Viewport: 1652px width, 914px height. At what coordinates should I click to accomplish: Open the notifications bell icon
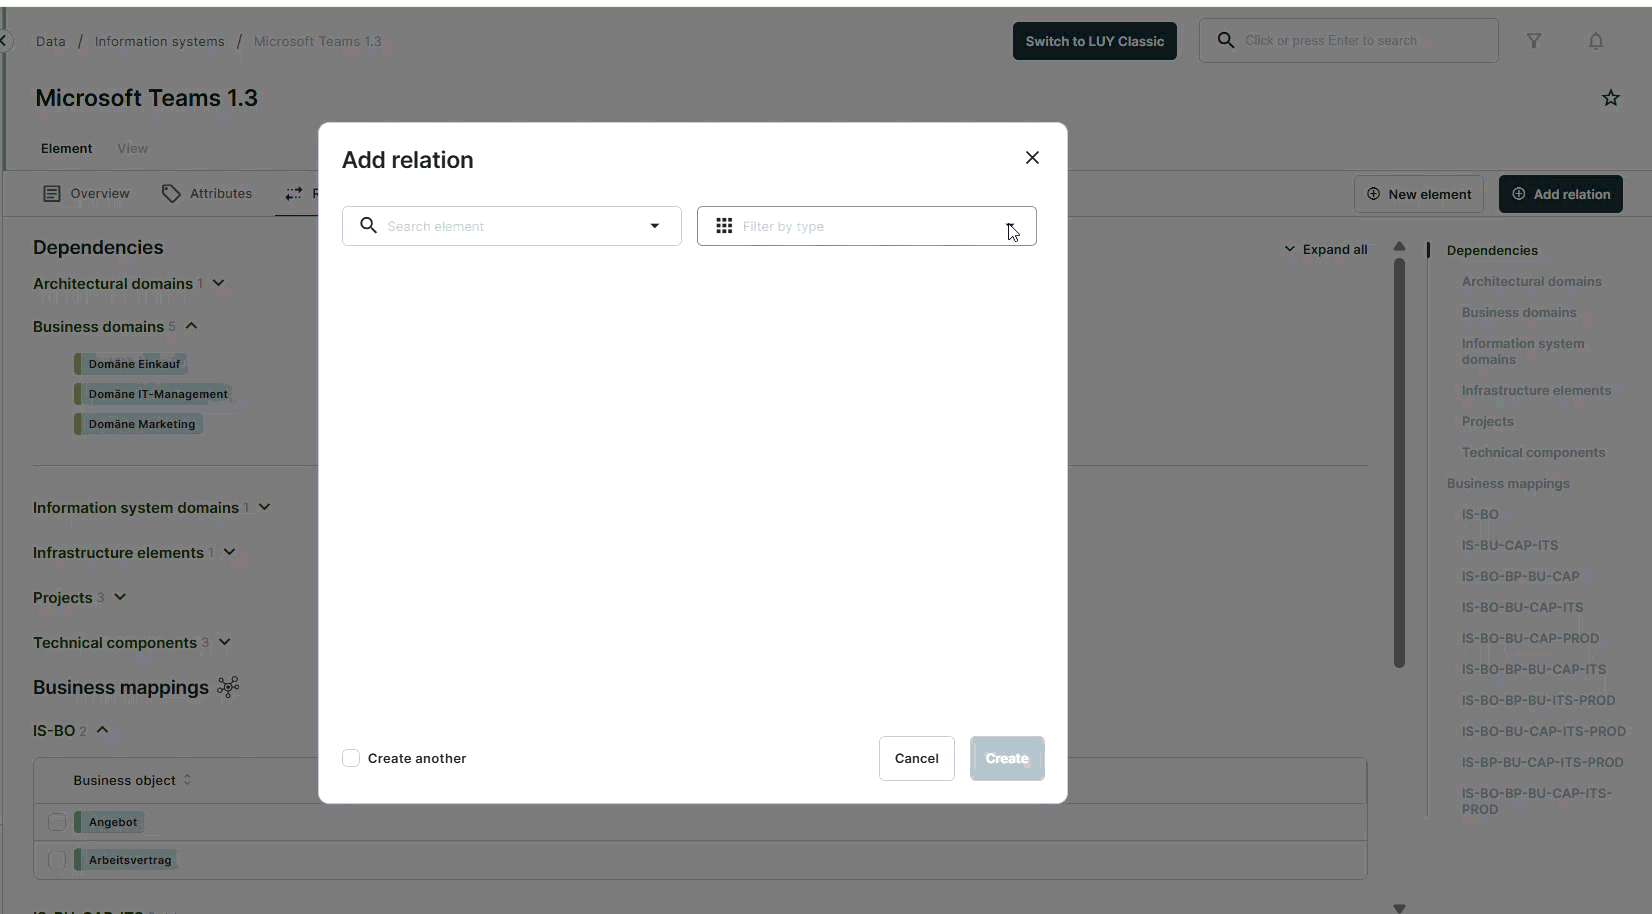click(1596, 41)
